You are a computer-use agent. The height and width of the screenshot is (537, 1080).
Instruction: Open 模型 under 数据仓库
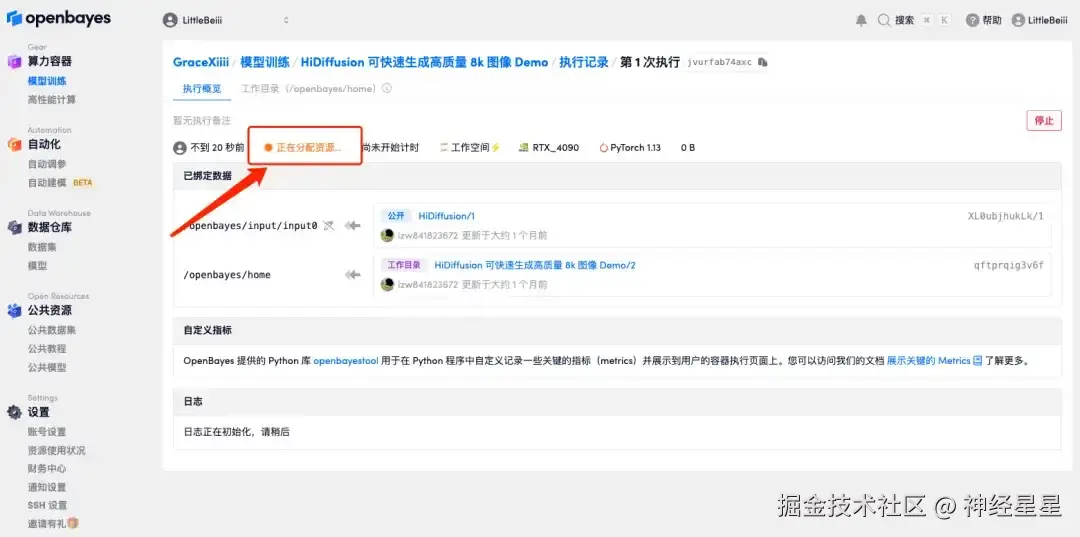38,266
